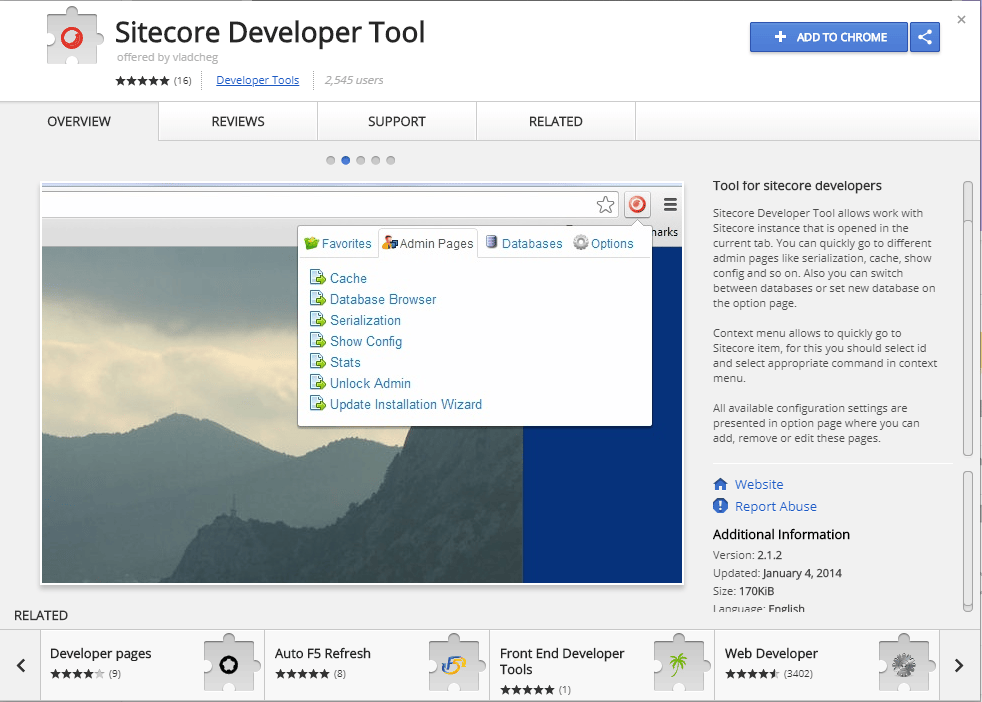The height and width of the screenshot is (702, 982).
Task: Click the Unlock Admin link
Action: point(370,383)
